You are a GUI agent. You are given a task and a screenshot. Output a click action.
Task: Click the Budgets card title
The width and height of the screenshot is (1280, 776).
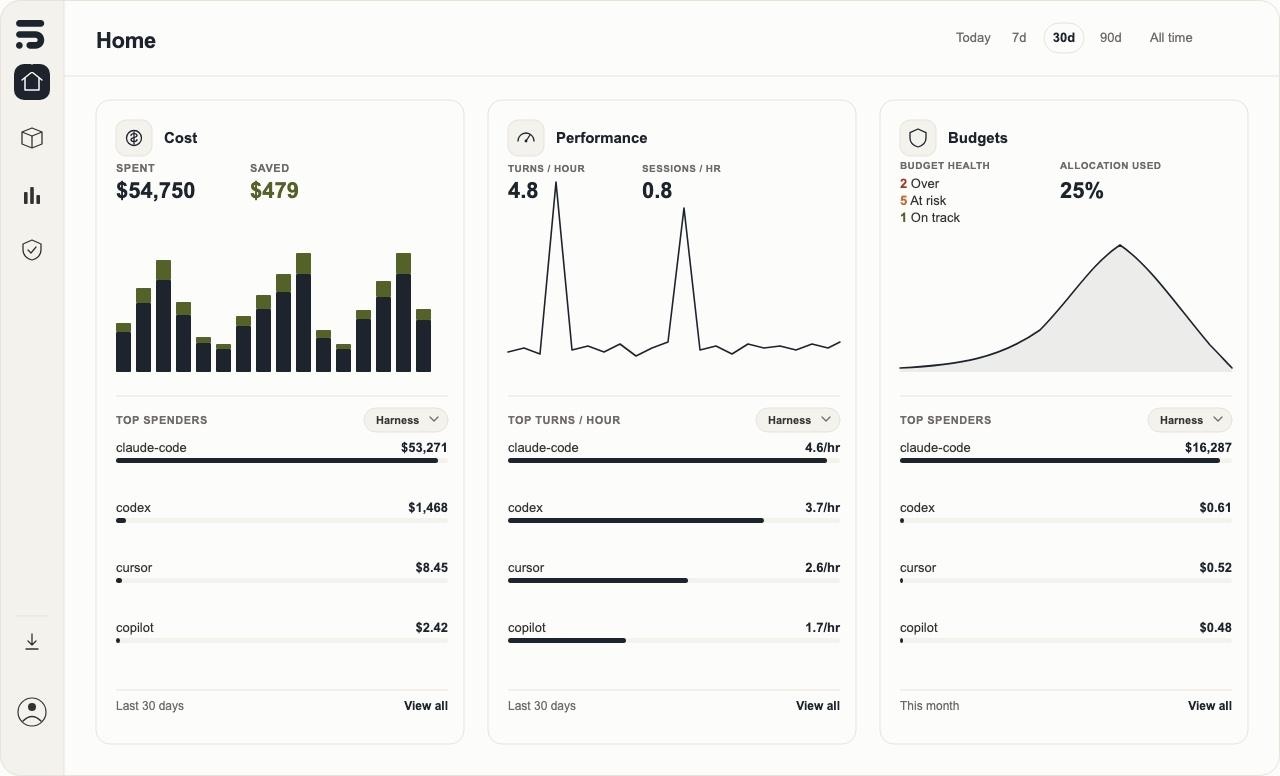[x=978, y=138]
